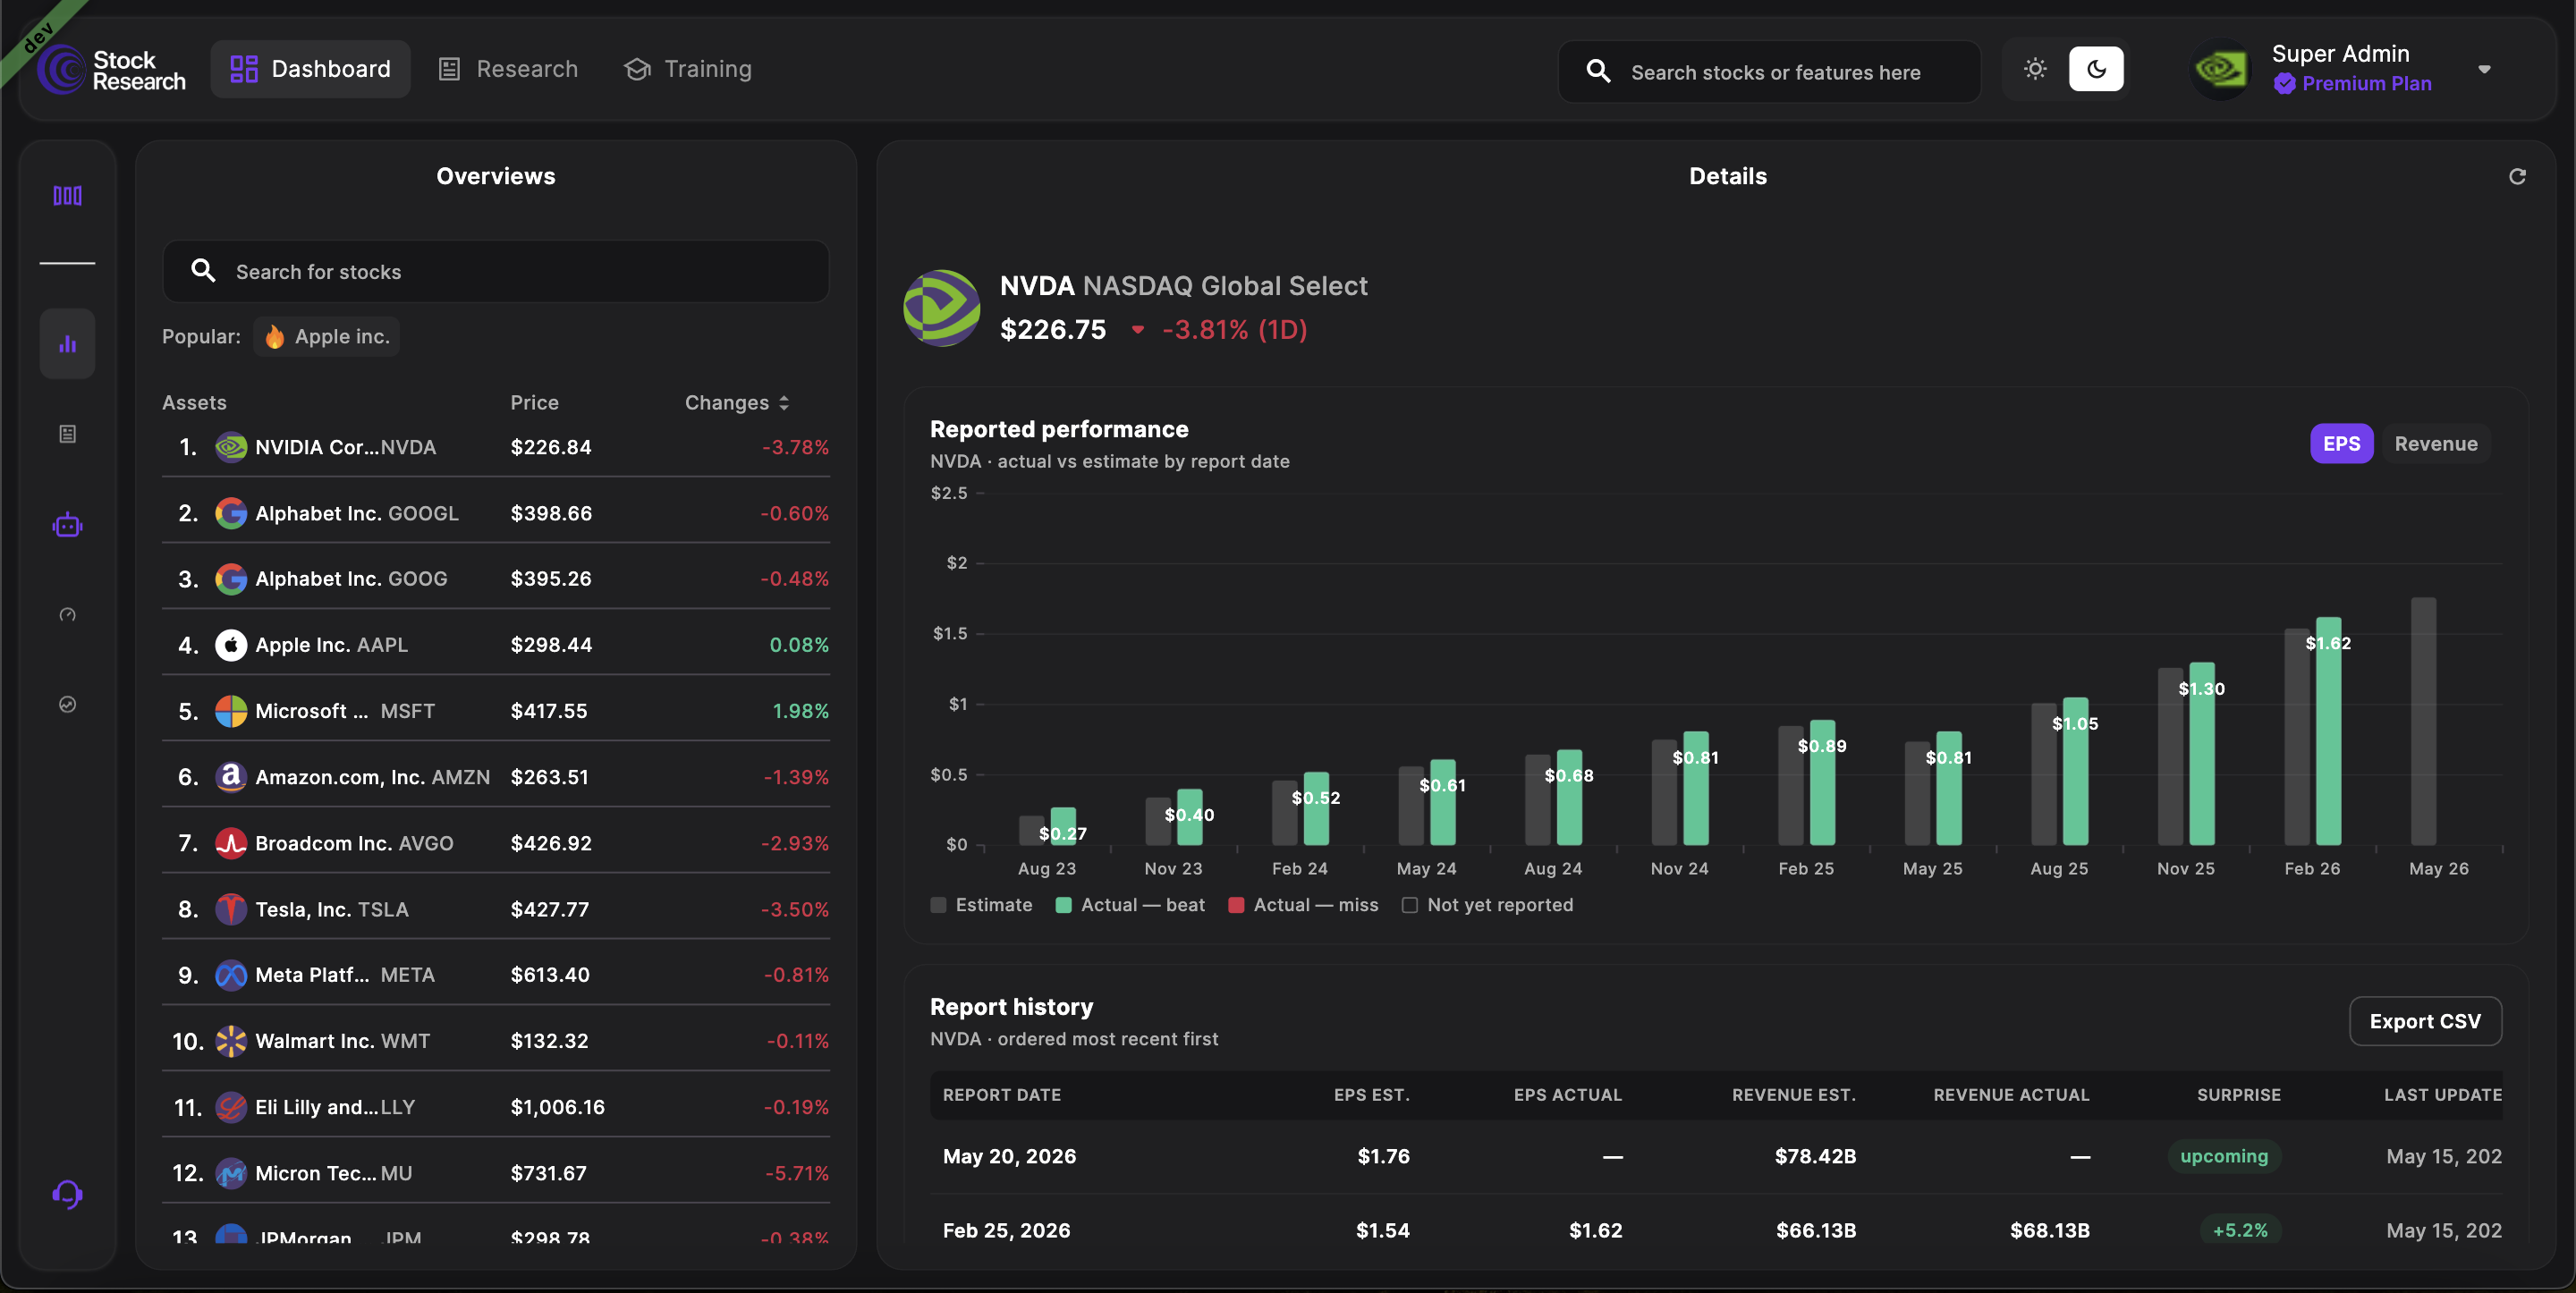Open the Micron MU row

(496, 1173)
